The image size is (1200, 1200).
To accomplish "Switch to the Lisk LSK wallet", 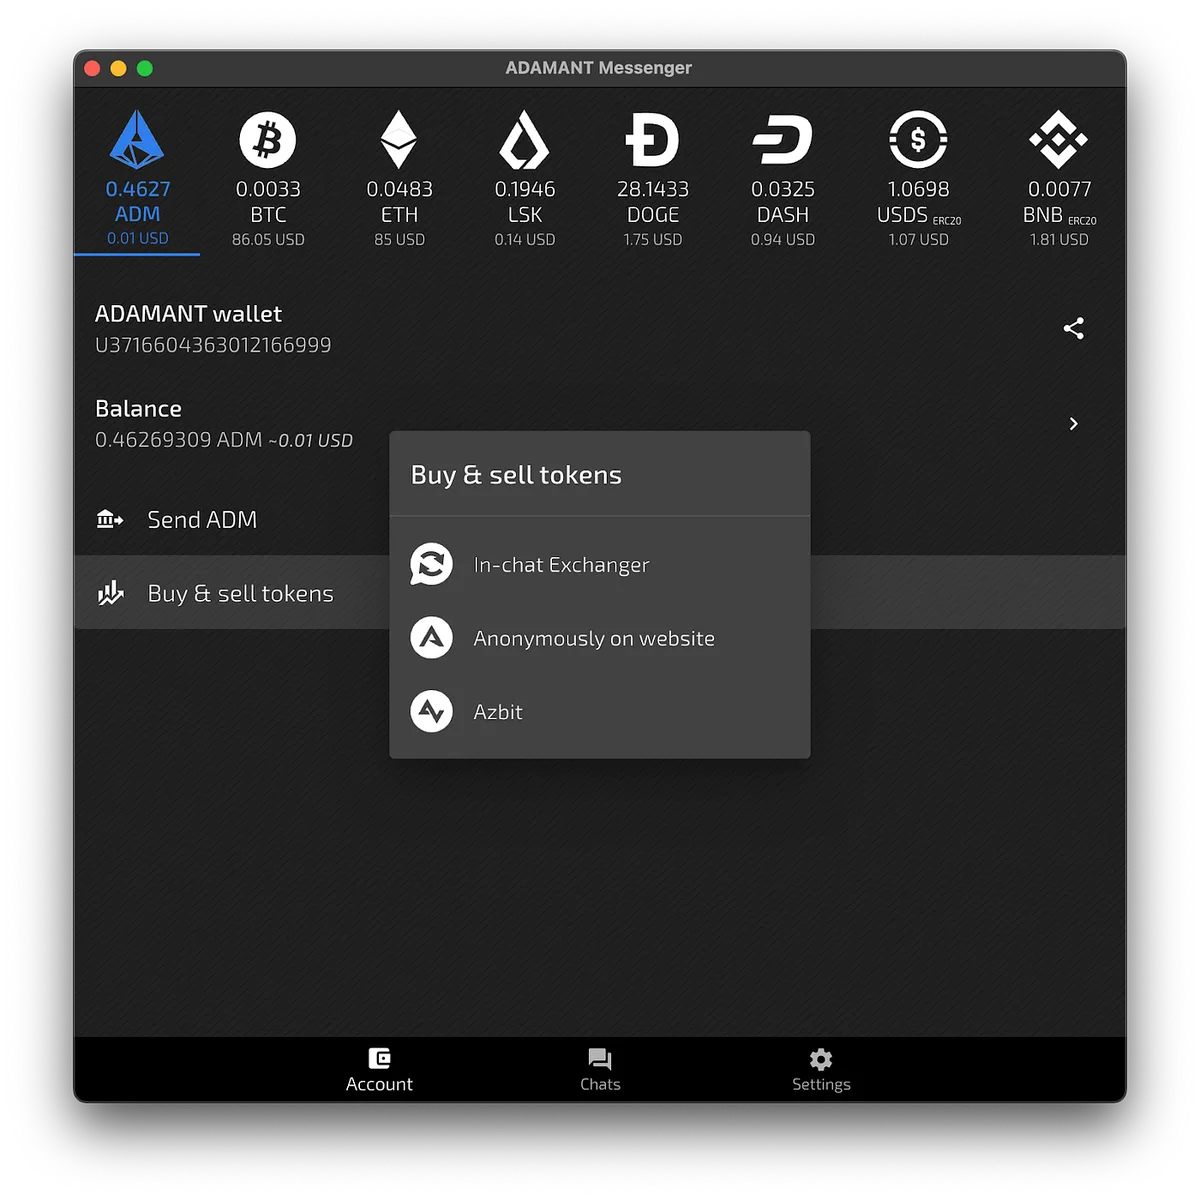I will (524, 140).
